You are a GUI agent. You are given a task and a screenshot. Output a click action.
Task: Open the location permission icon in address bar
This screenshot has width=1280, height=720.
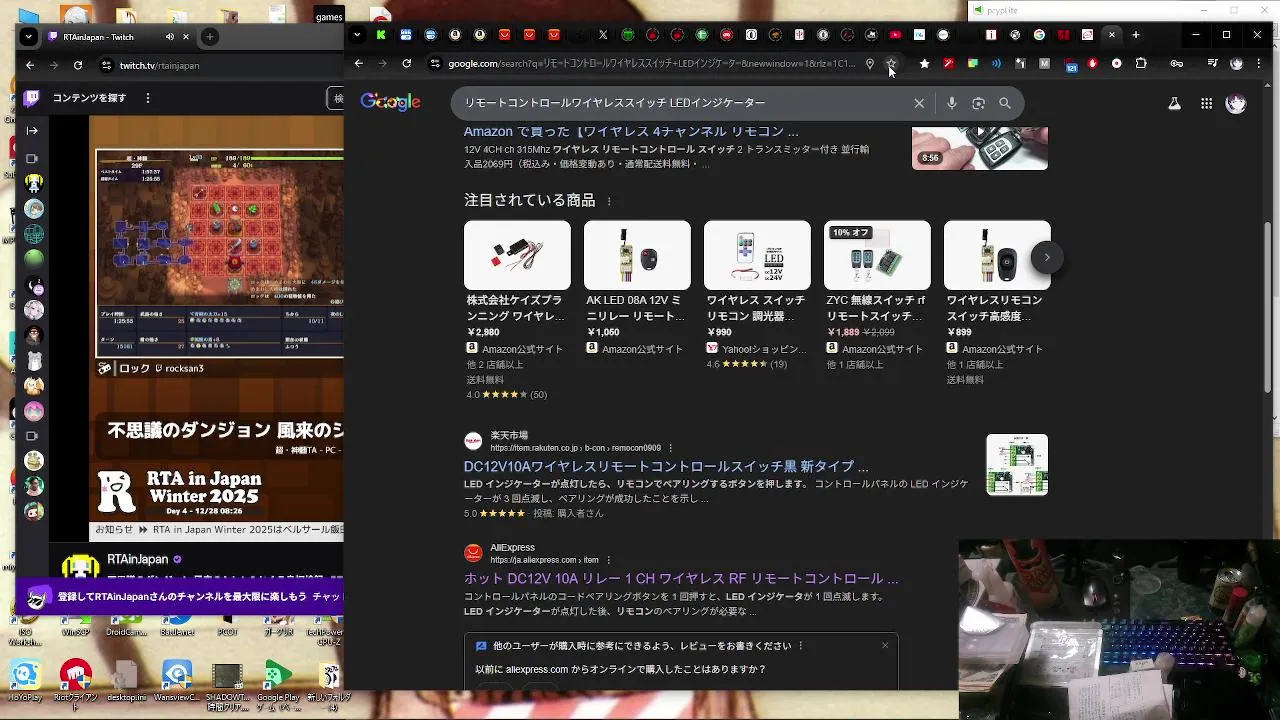[x=870, y=63]
